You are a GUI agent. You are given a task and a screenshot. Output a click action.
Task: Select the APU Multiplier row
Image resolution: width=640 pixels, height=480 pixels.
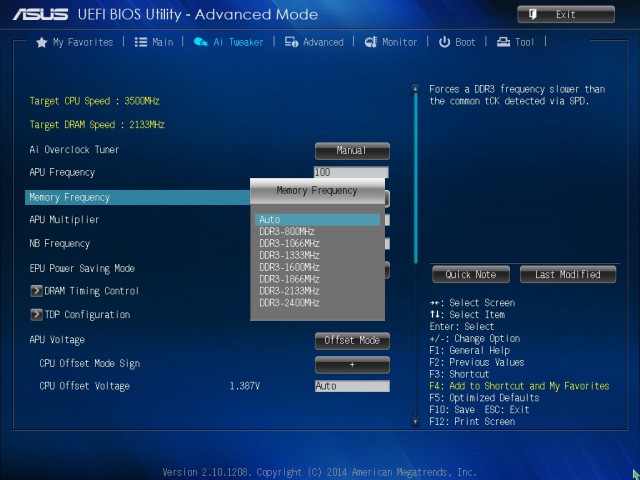click(64, 220)
